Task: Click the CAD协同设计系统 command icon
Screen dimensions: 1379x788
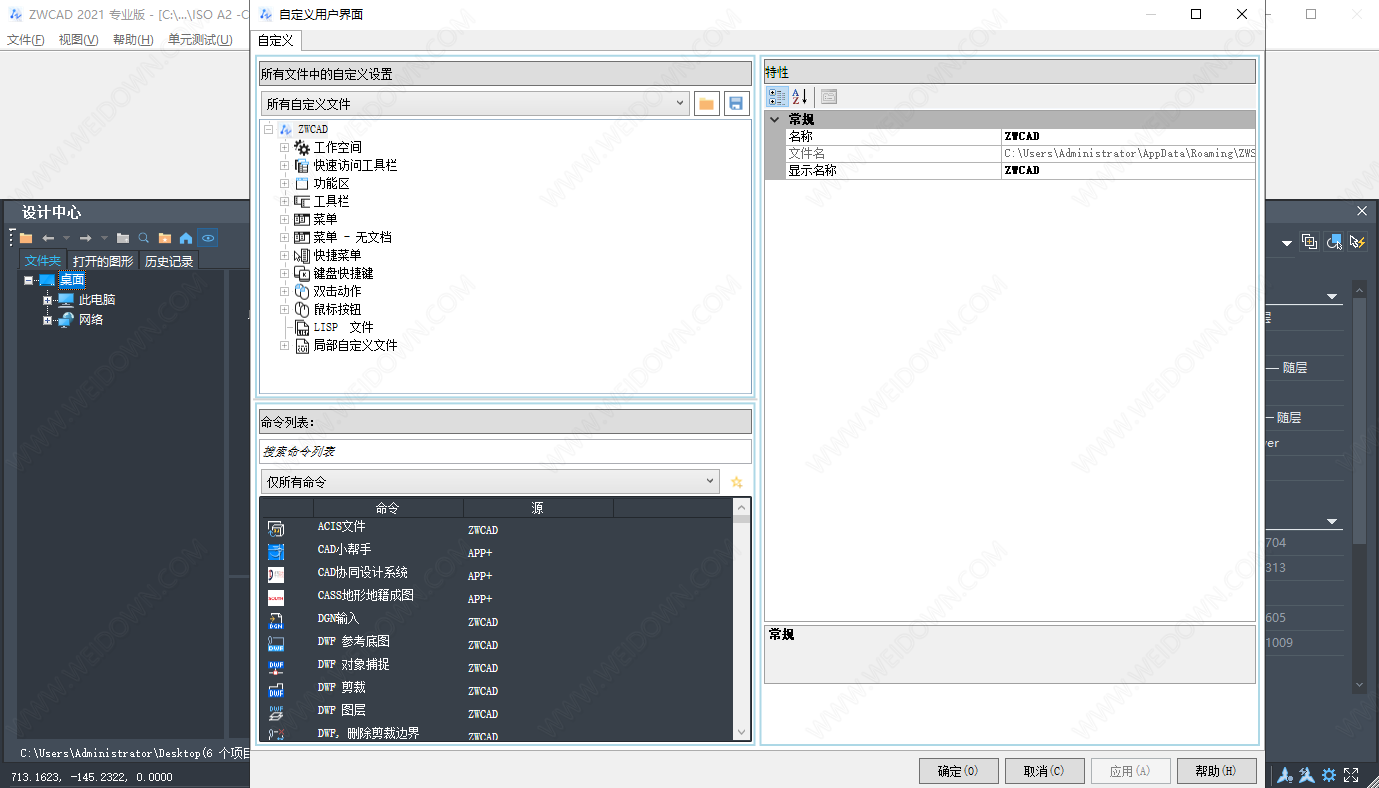Action: pyautogui.click(x=276, y=575)
